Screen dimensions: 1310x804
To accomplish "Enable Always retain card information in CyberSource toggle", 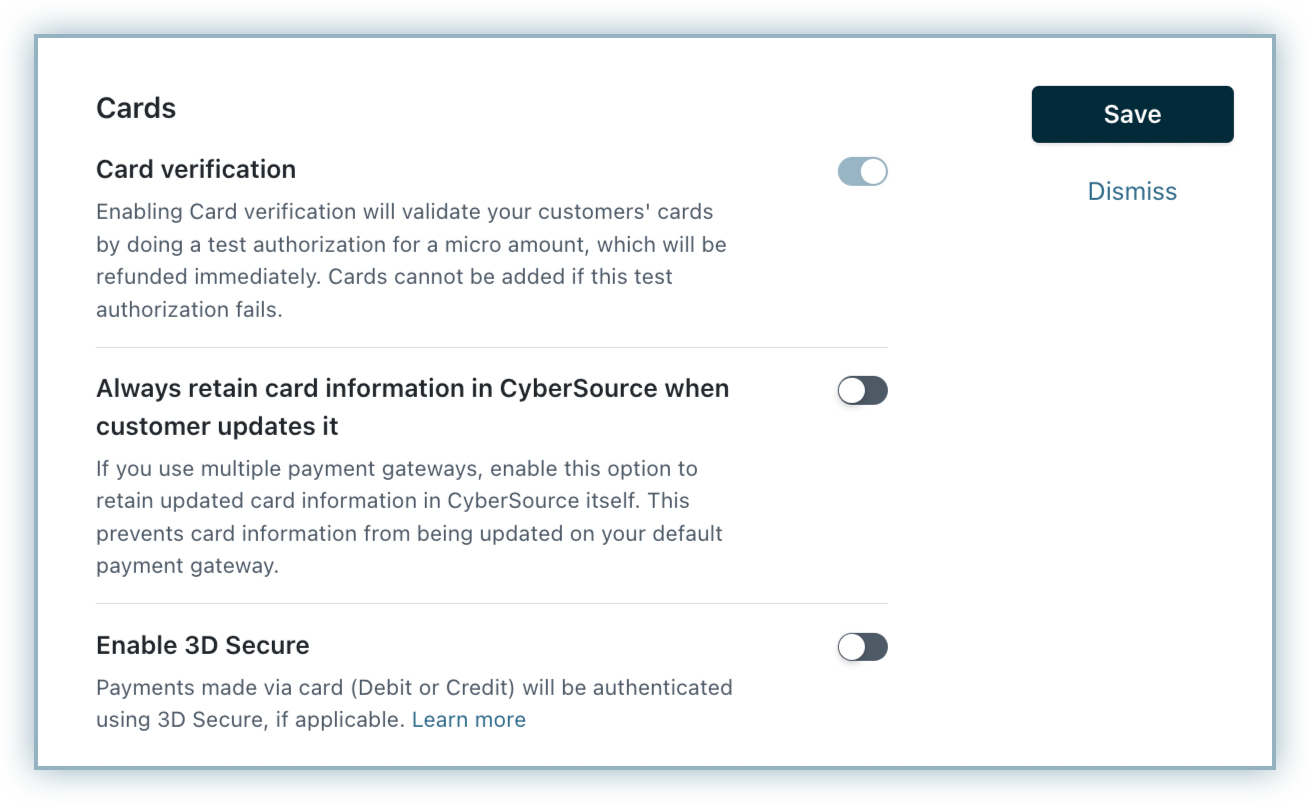I will point(862,390).
